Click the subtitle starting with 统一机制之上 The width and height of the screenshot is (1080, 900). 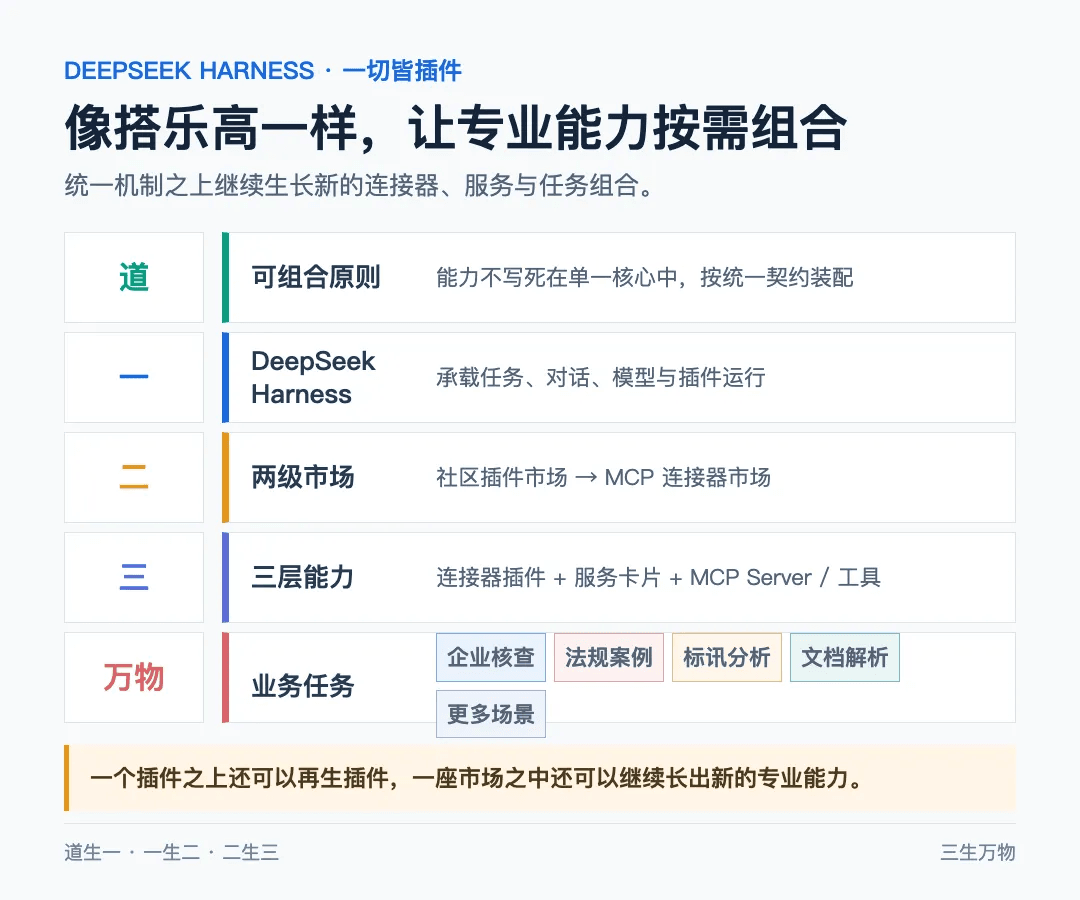[x=359, y=185]
